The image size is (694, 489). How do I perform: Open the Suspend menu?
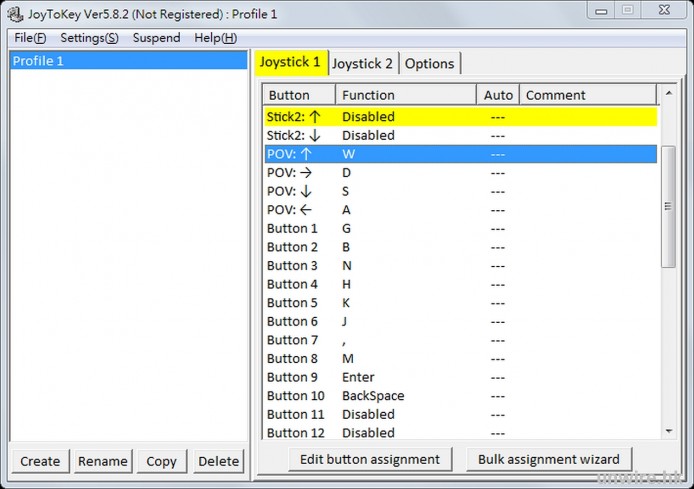point(157,38)
